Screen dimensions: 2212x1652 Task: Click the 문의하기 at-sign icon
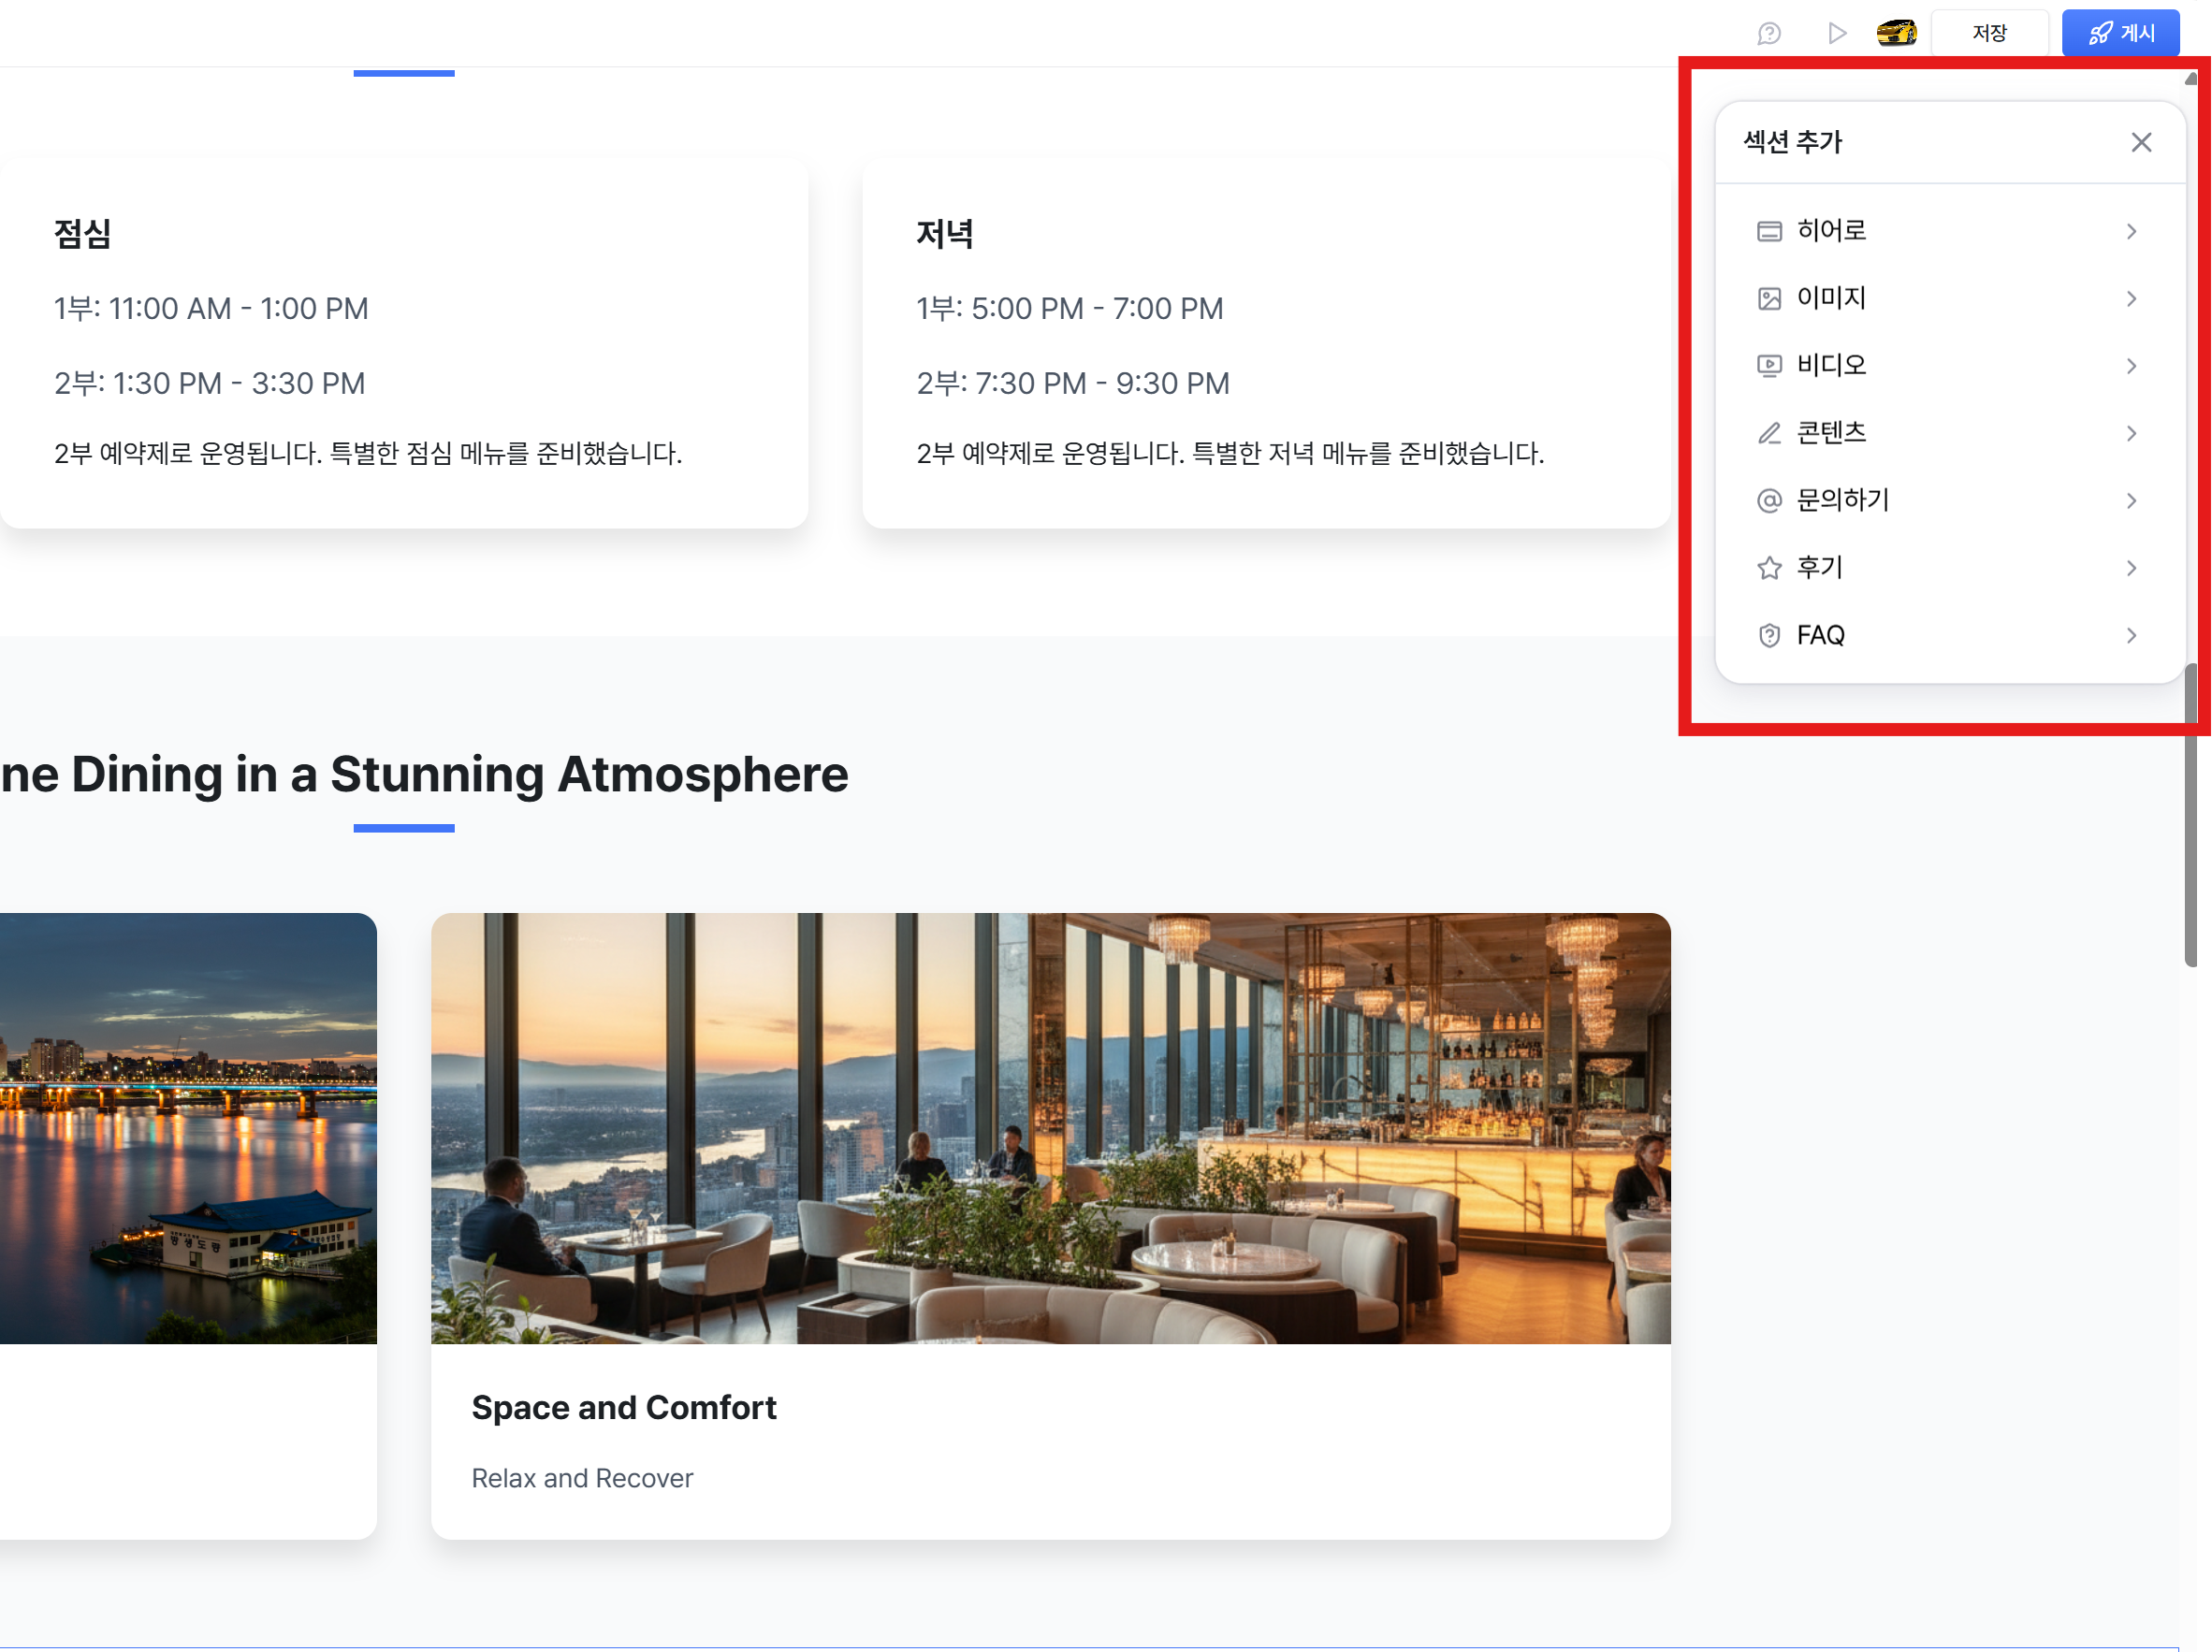click(1769, 500)
